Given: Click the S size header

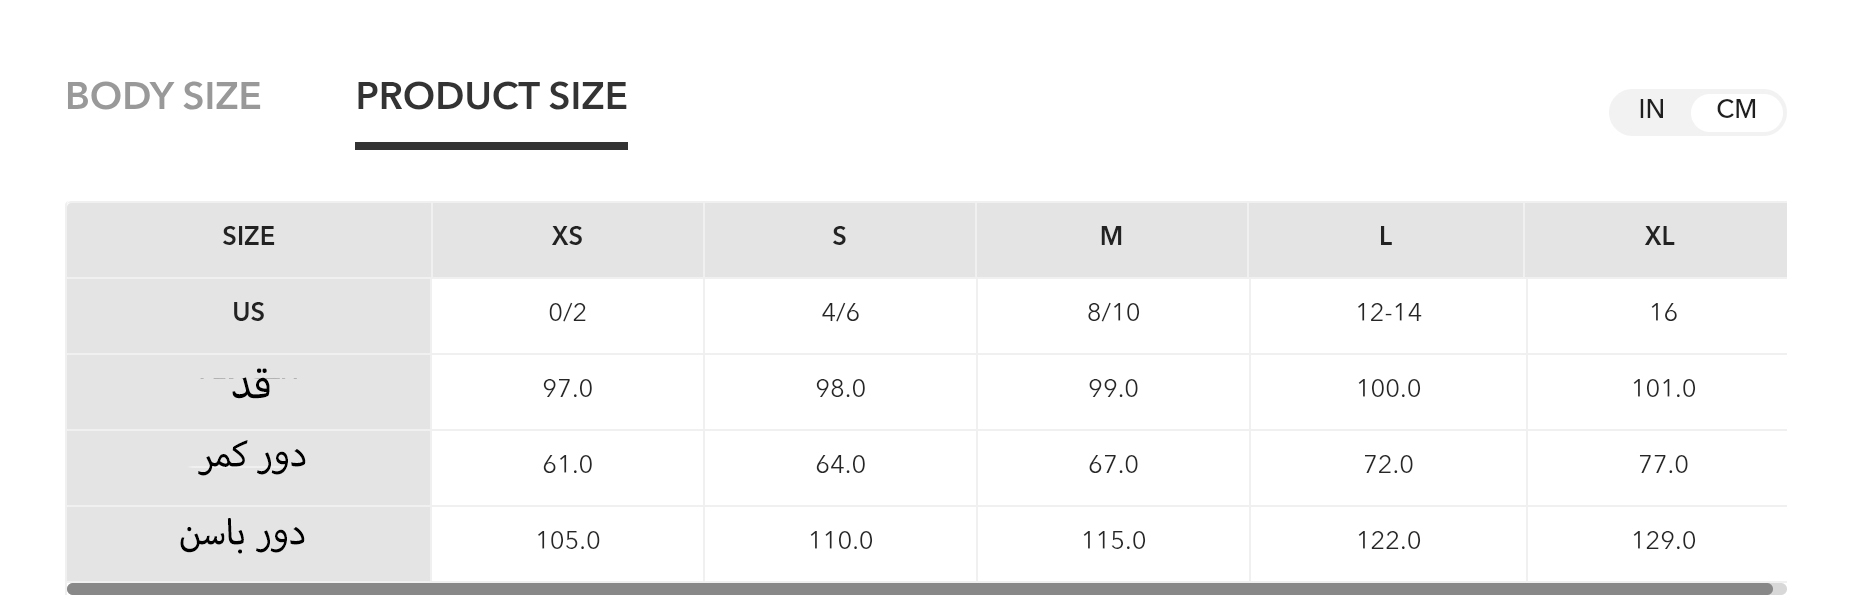Looking at the screenshot, I should pos(839,237).
